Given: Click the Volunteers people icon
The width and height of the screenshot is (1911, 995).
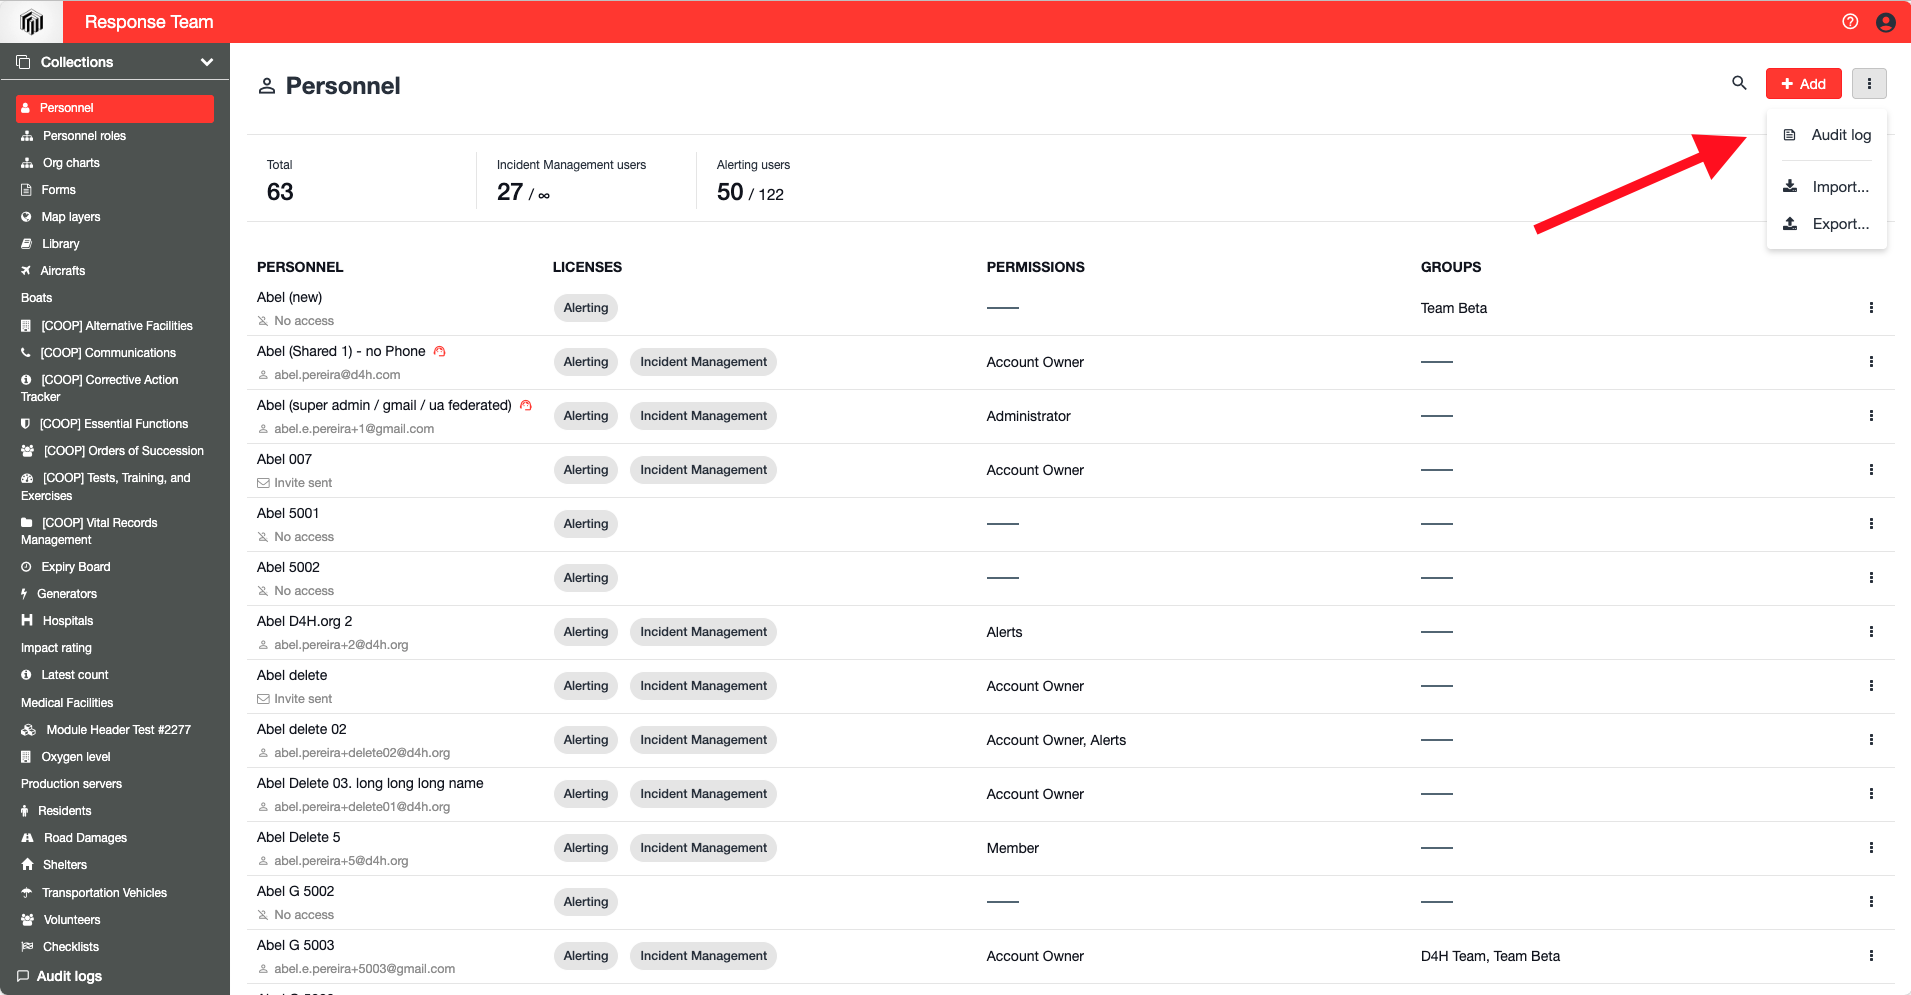Looking at the screenshot, I should pyautogui.click(x=27, y=920).
